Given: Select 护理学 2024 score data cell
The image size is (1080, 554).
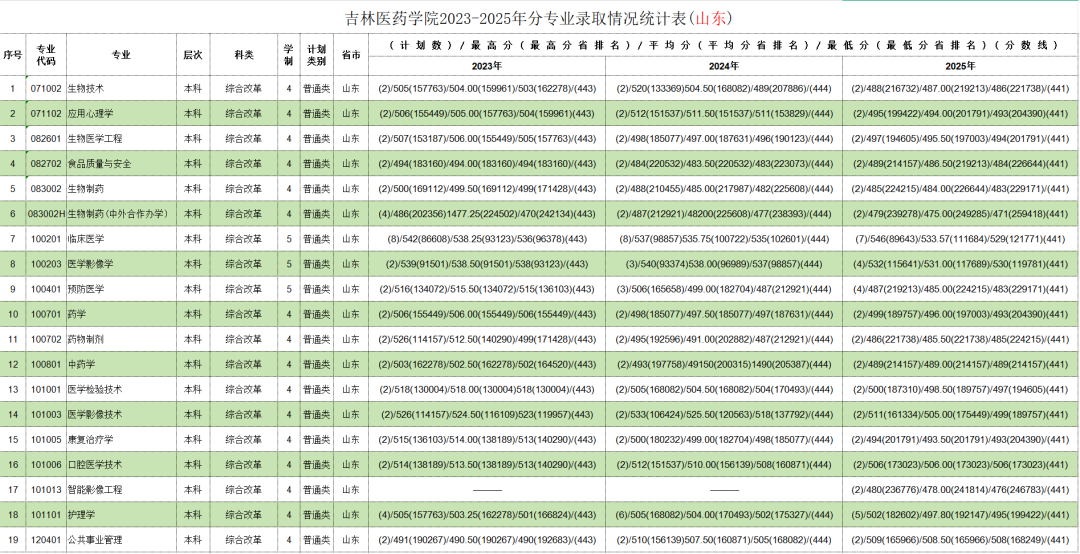Looking at the screenshot, I should click(x=723, y=515).
